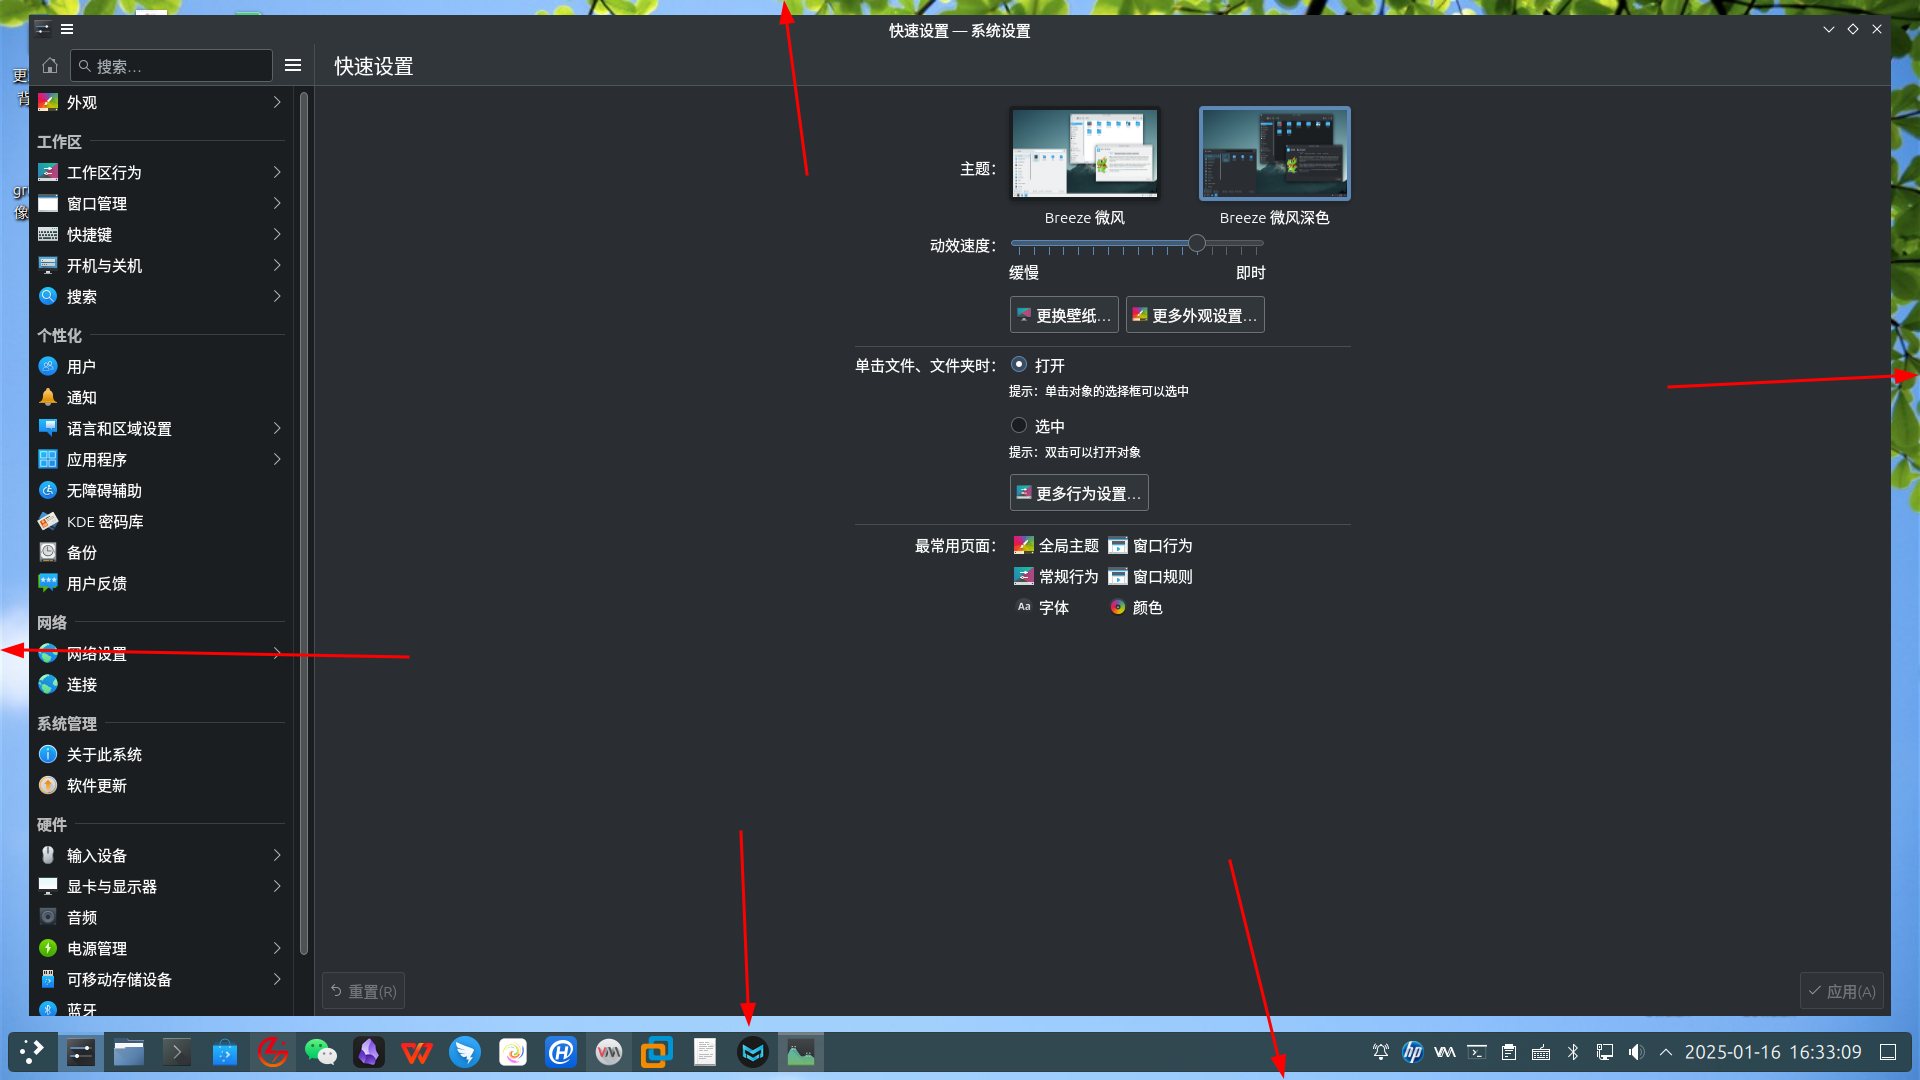Expand the 快捷键 shortcuts category
The width and height of the screenshot is (1920, 1080).
[161, 235]
